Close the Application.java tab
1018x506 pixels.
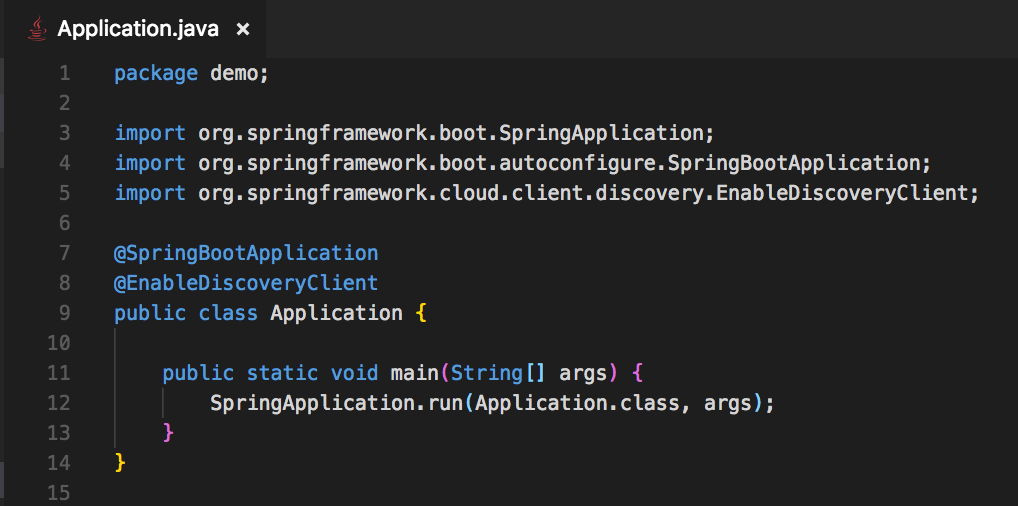tap(242, 30)
